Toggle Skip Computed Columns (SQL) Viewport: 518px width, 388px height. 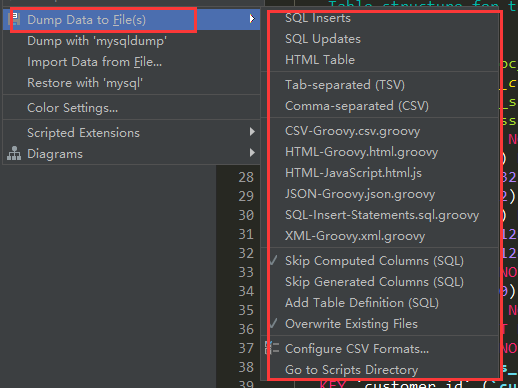[374, 261]
